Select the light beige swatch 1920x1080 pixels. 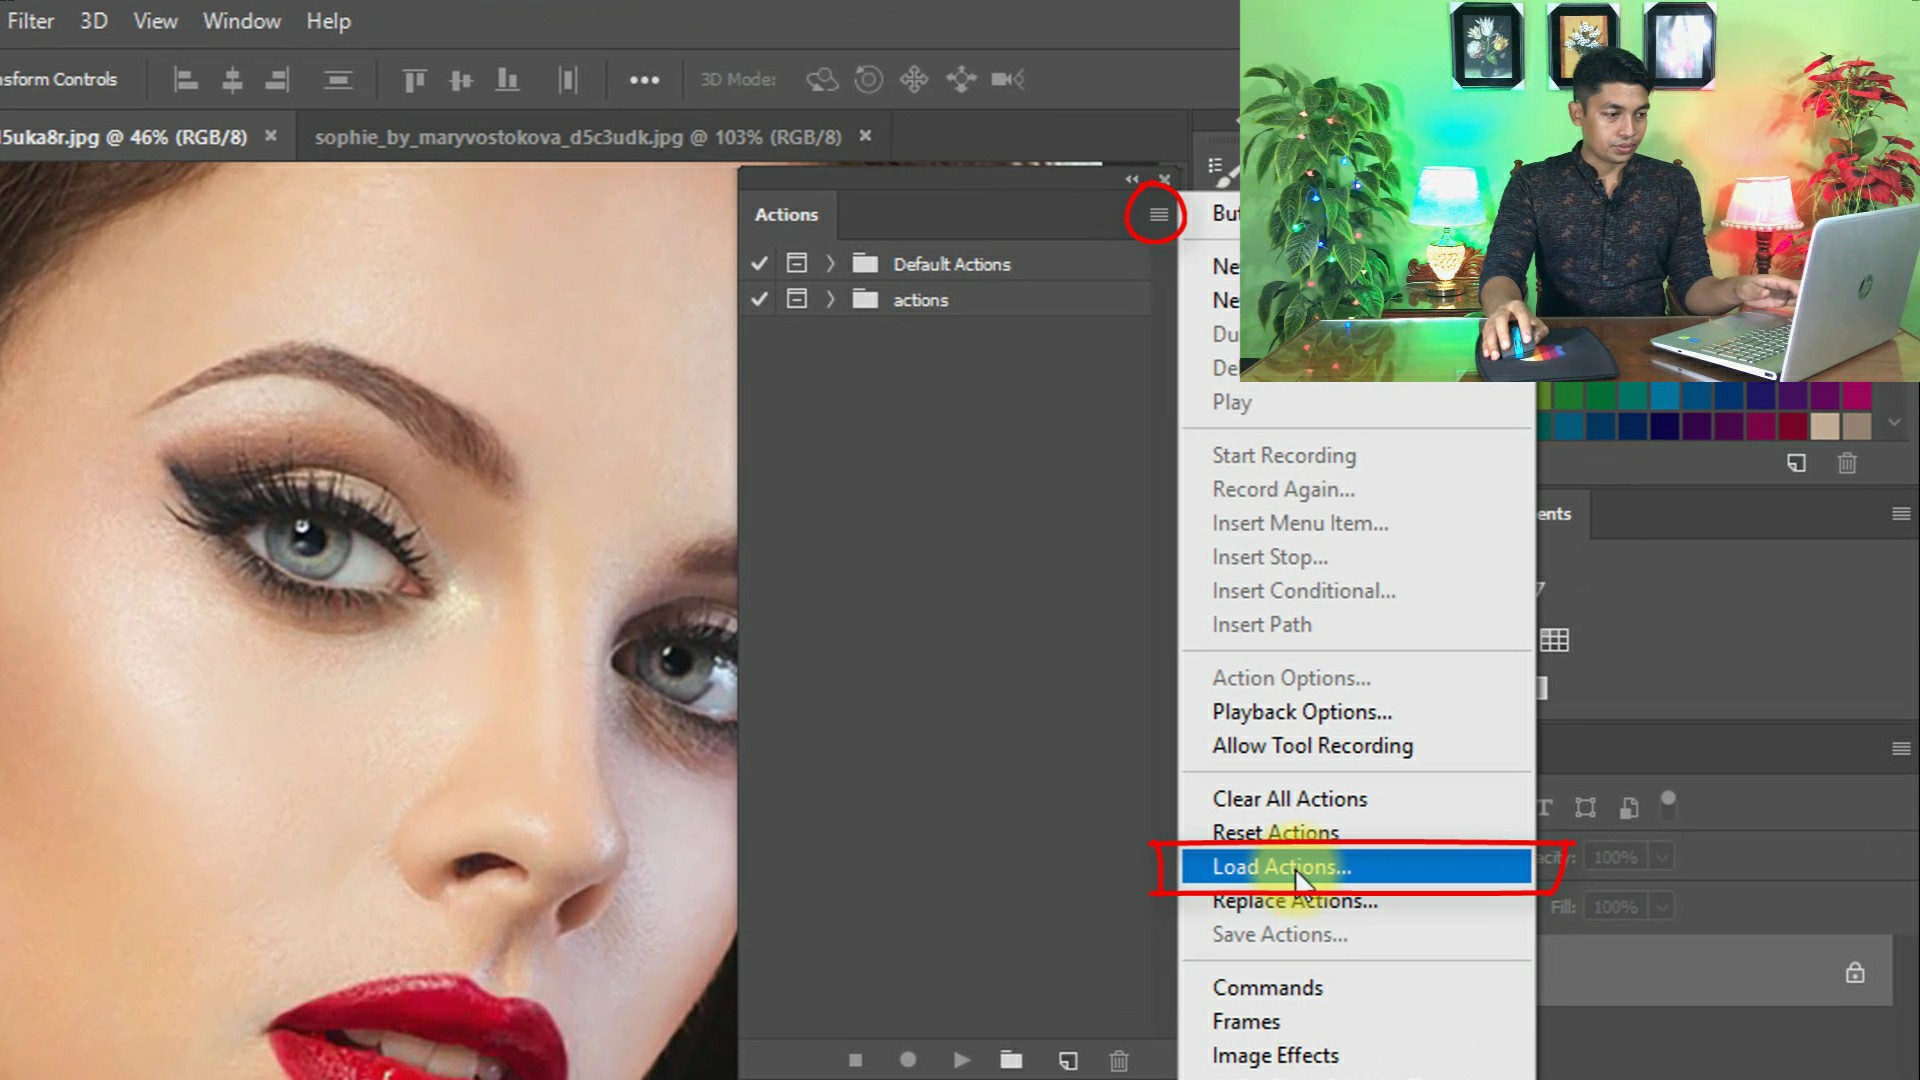(x=1825, y=427)
